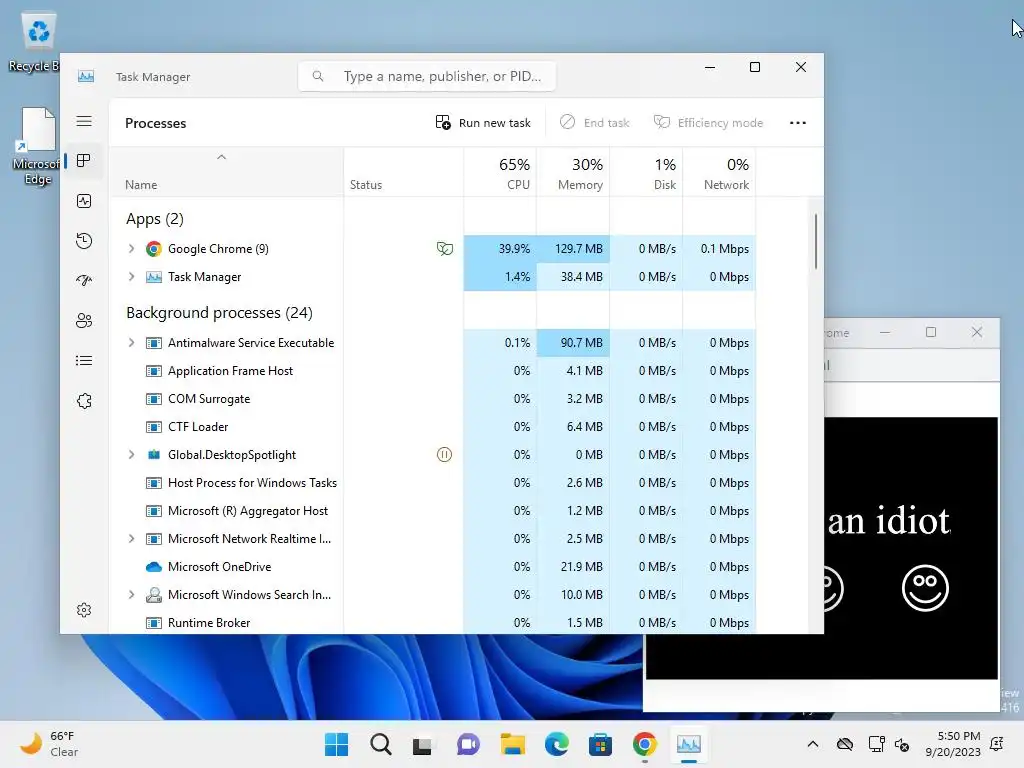Click smiley face in Chrome window

tap(925, 588)
